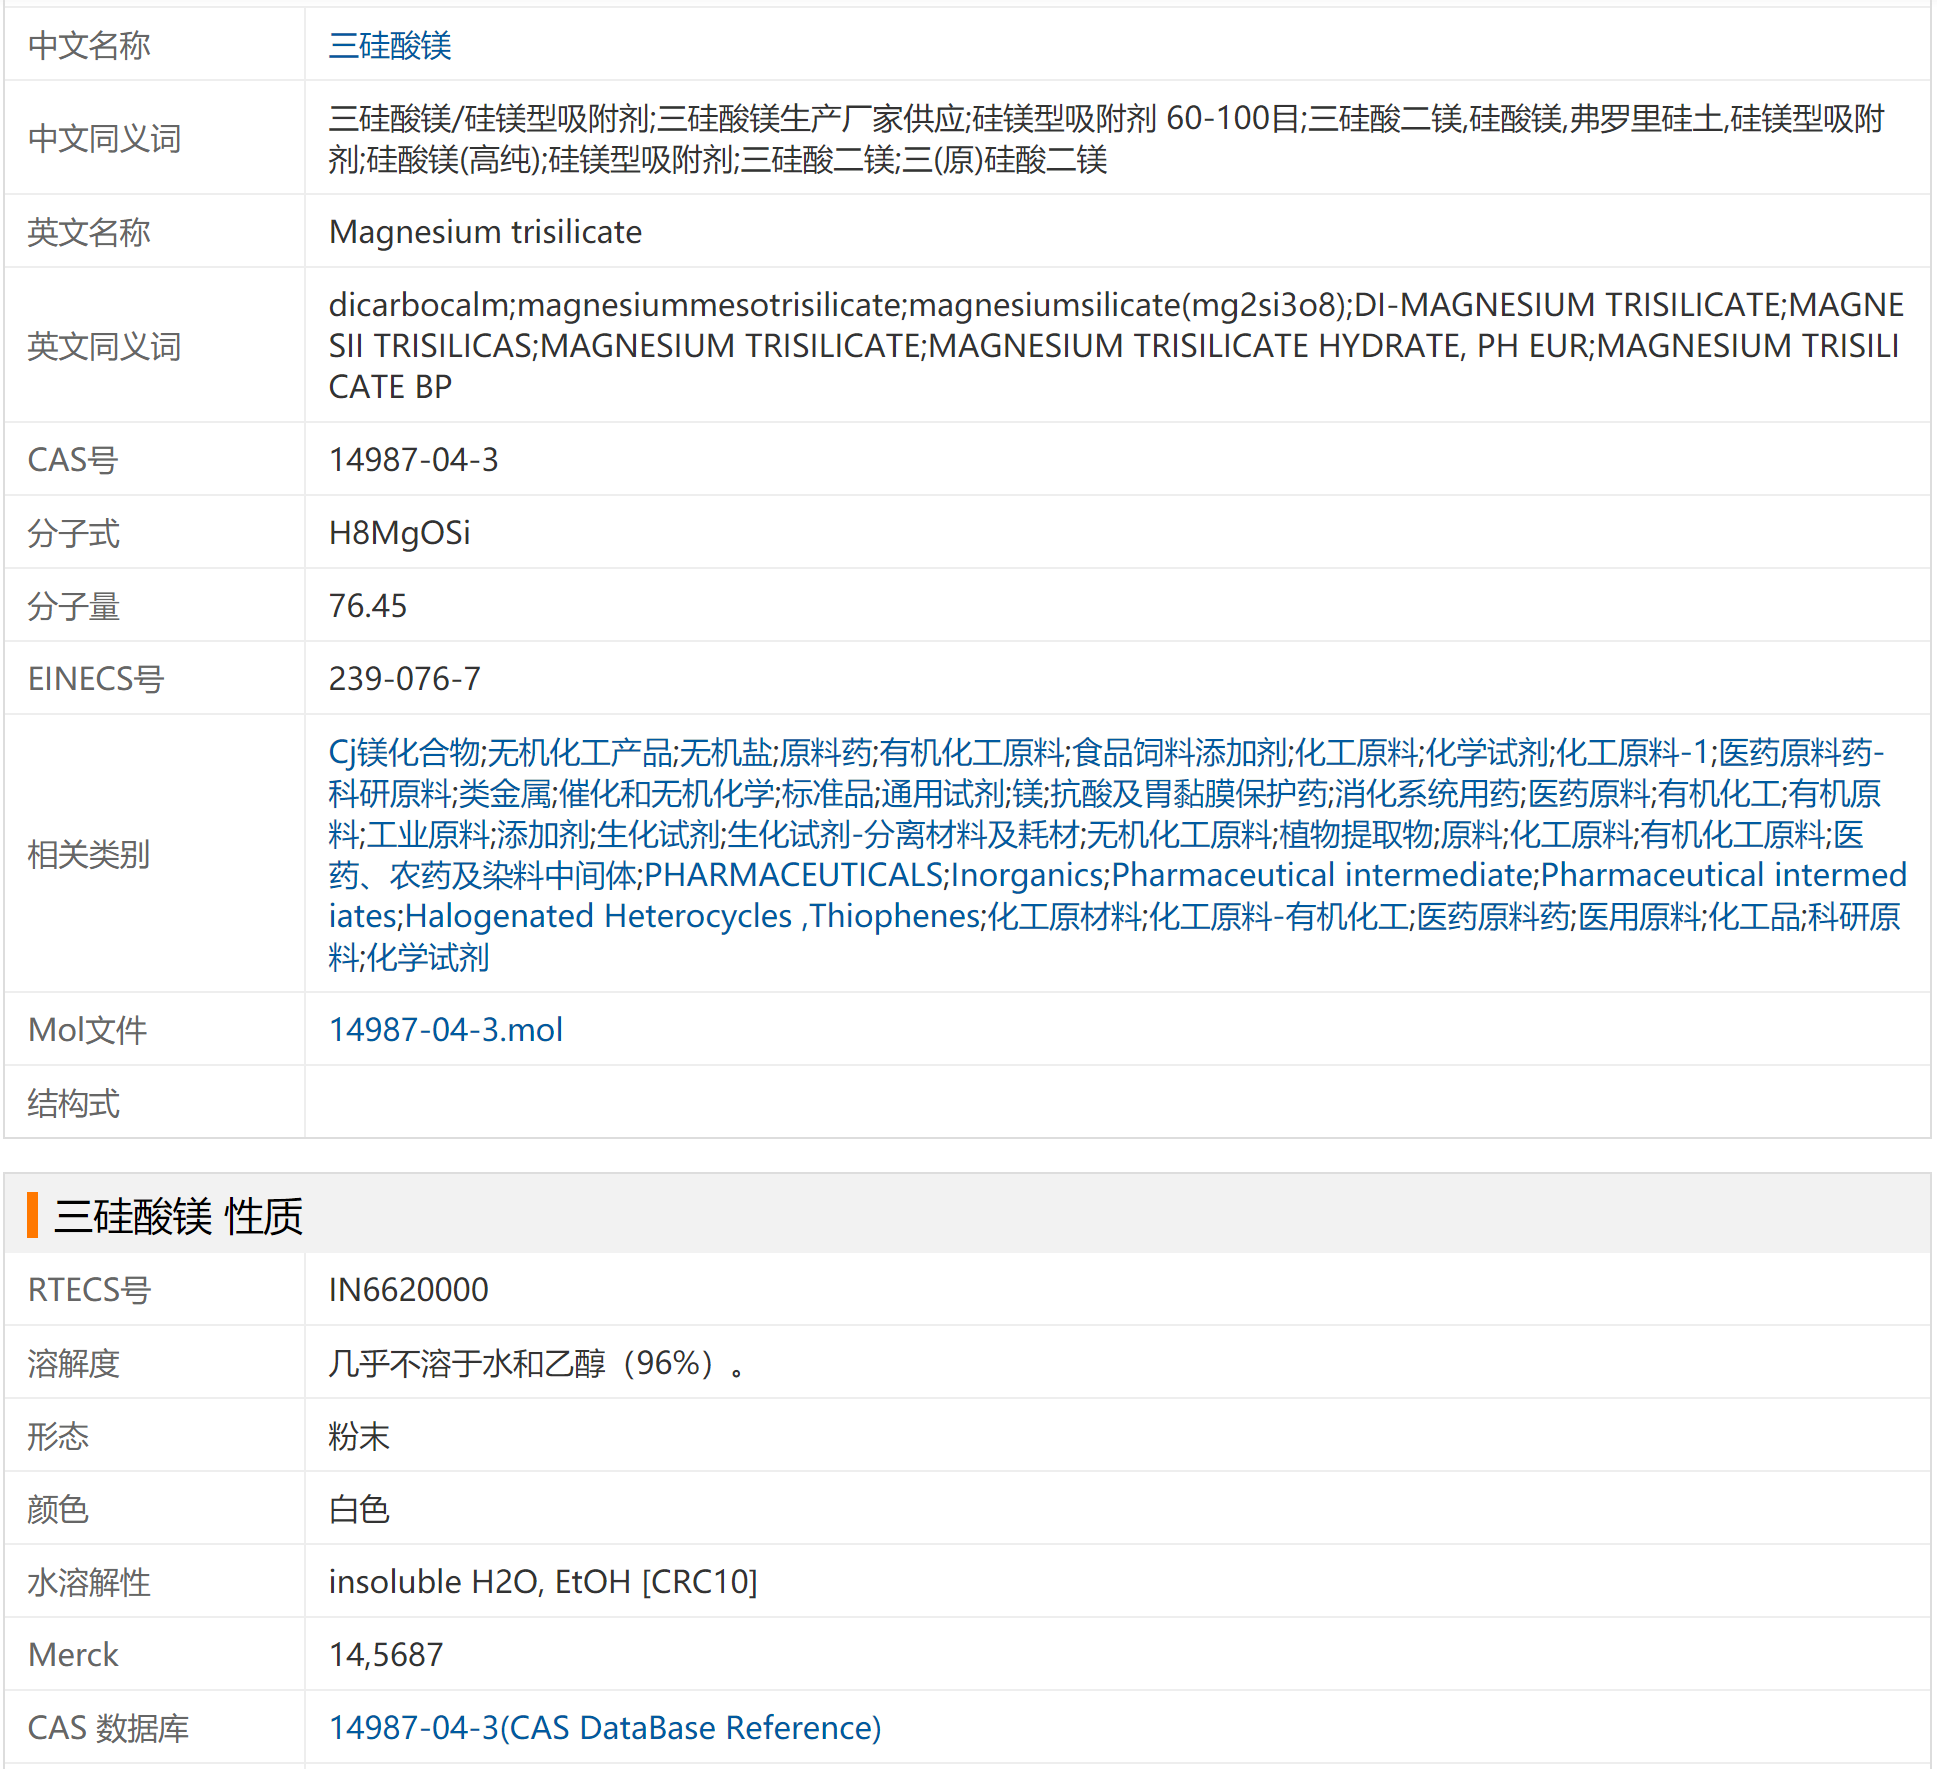This screenshot has width=1937, height=1769.
Task: Open the Halogenated Heterocycles category link
Action: pyautogui.click(x=598, y=916)
